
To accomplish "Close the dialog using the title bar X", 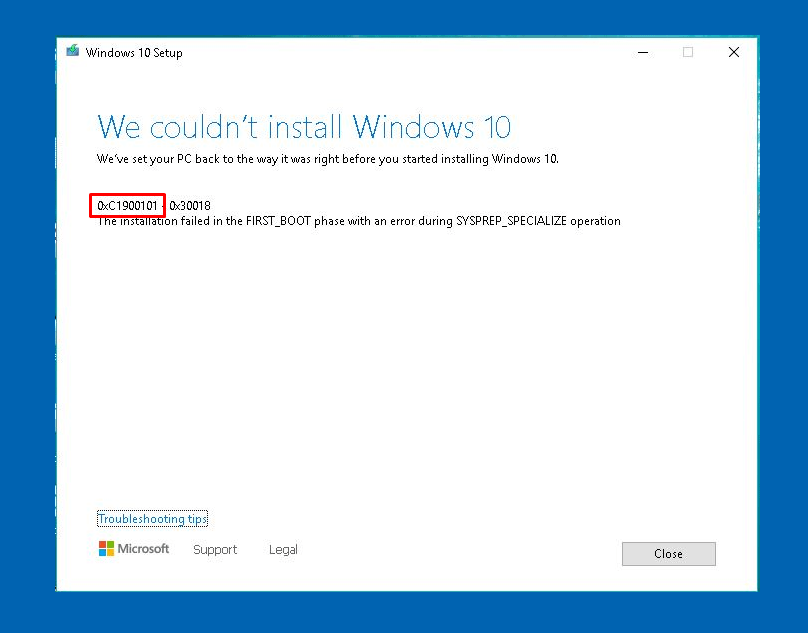I will pyautogui.click(x=734, y=52).
